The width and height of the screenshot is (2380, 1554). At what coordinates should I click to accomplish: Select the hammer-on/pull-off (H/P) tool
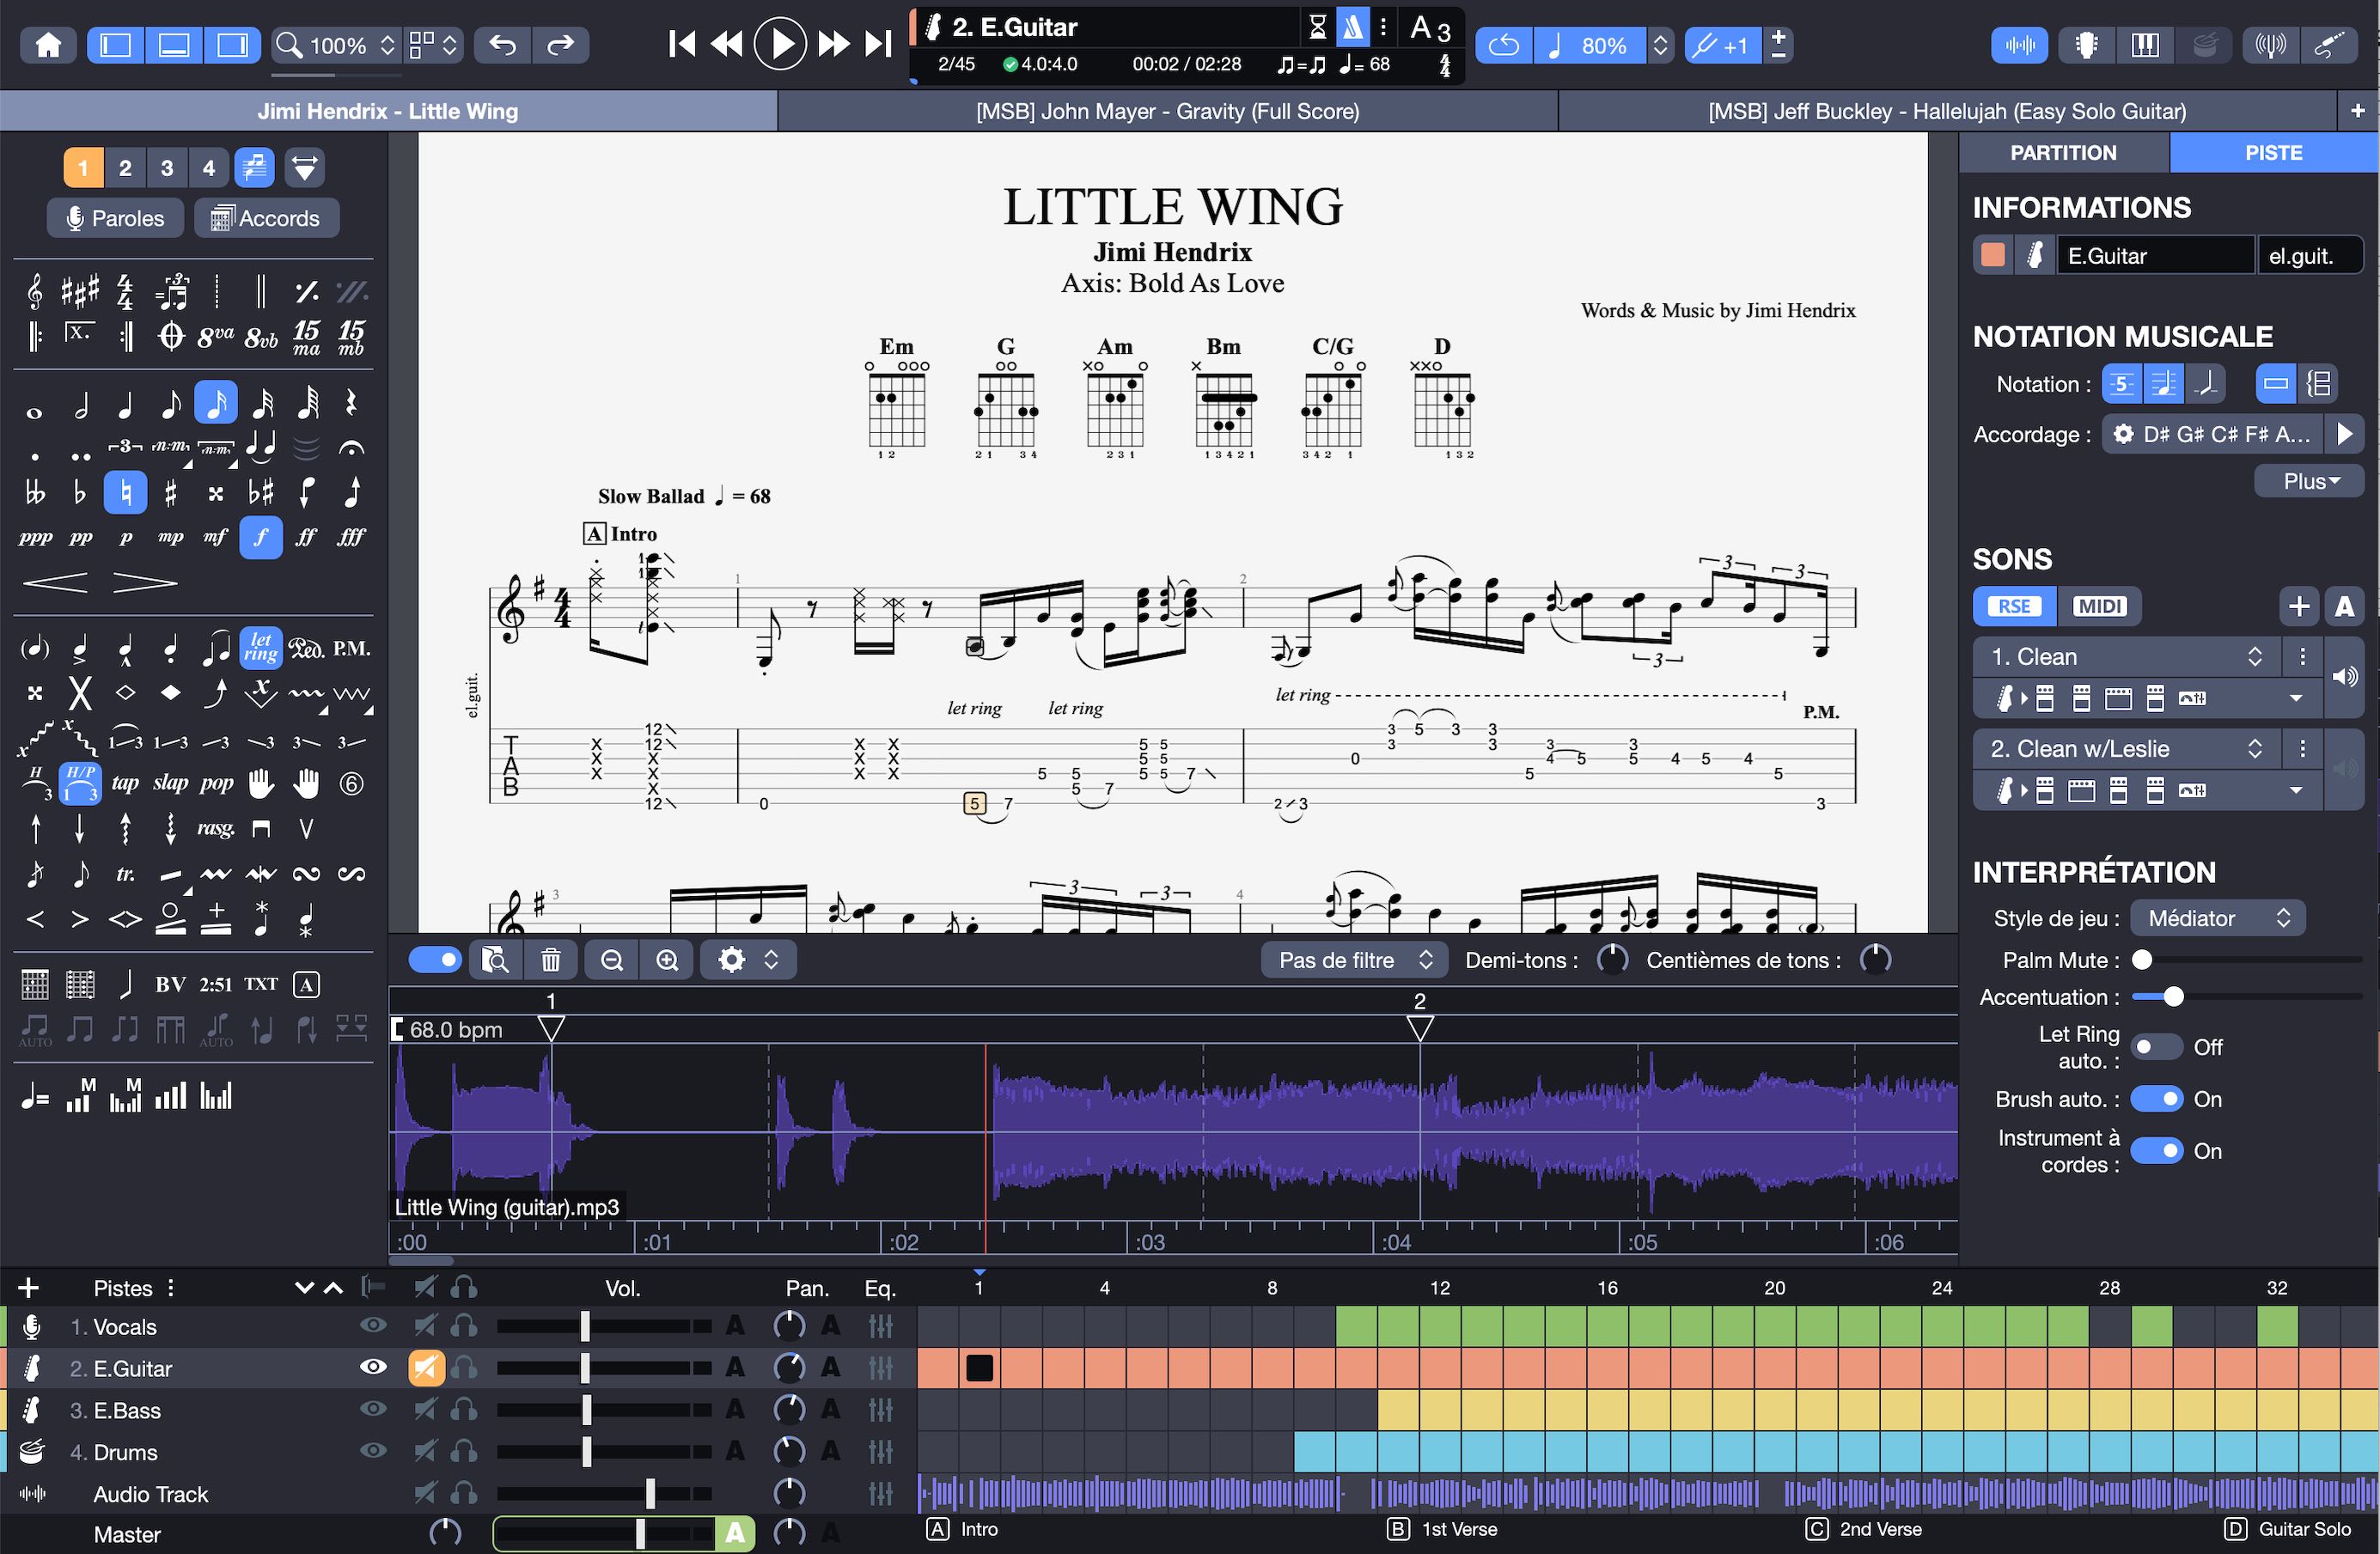click(x=80, y=784)
